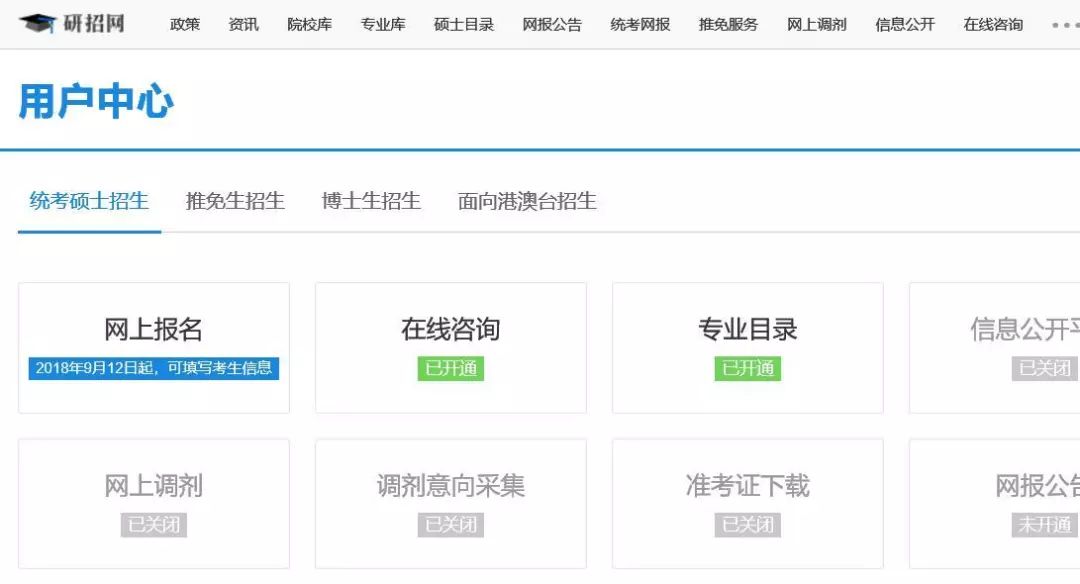The height and width of the screenshot is (584, 1080).
Task: Switch to the 博士生招生 tab
Action: (x=371, y=201)
